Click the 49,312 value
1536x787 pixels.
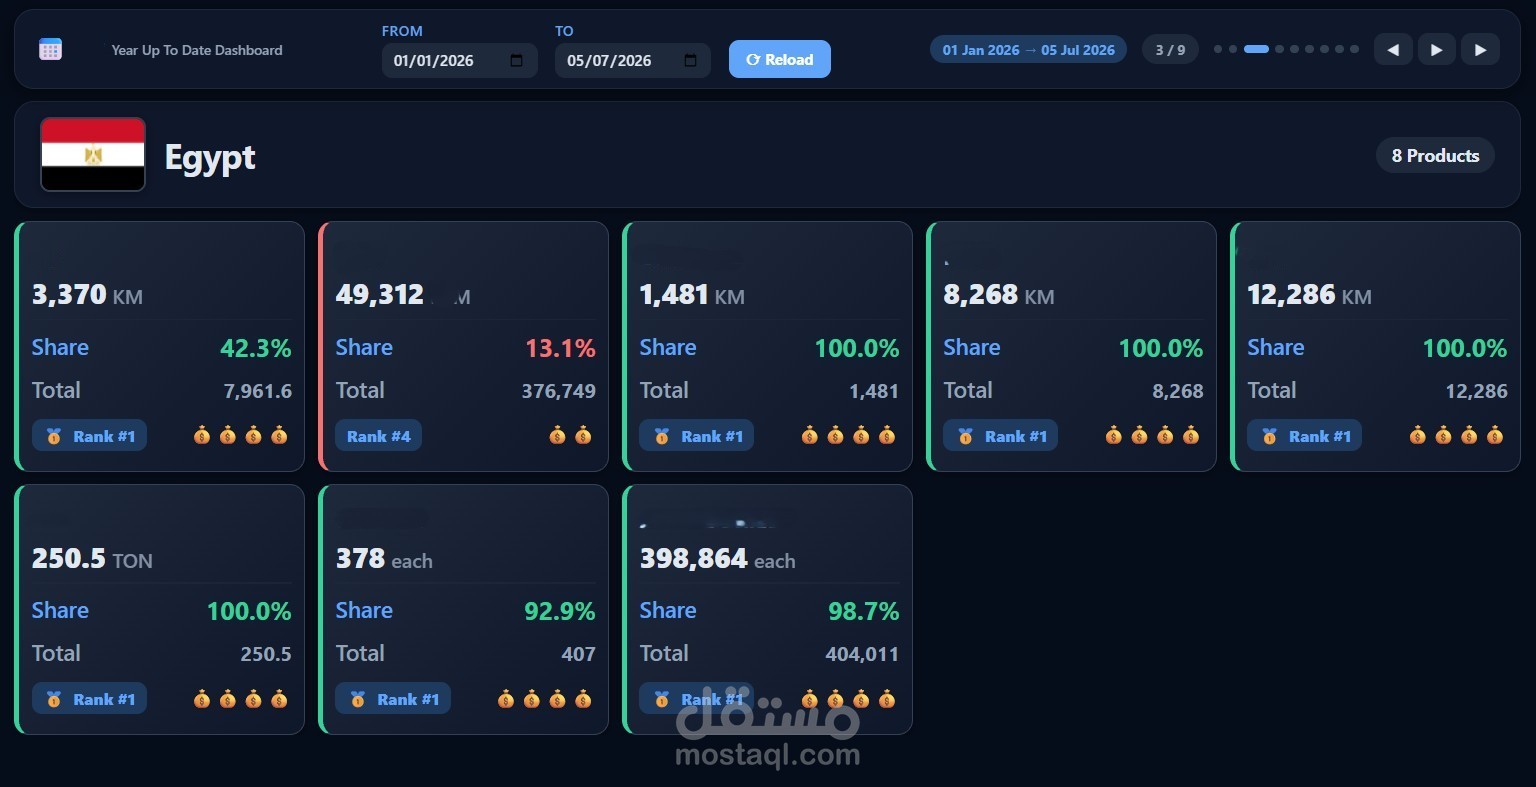coord(380,295)
